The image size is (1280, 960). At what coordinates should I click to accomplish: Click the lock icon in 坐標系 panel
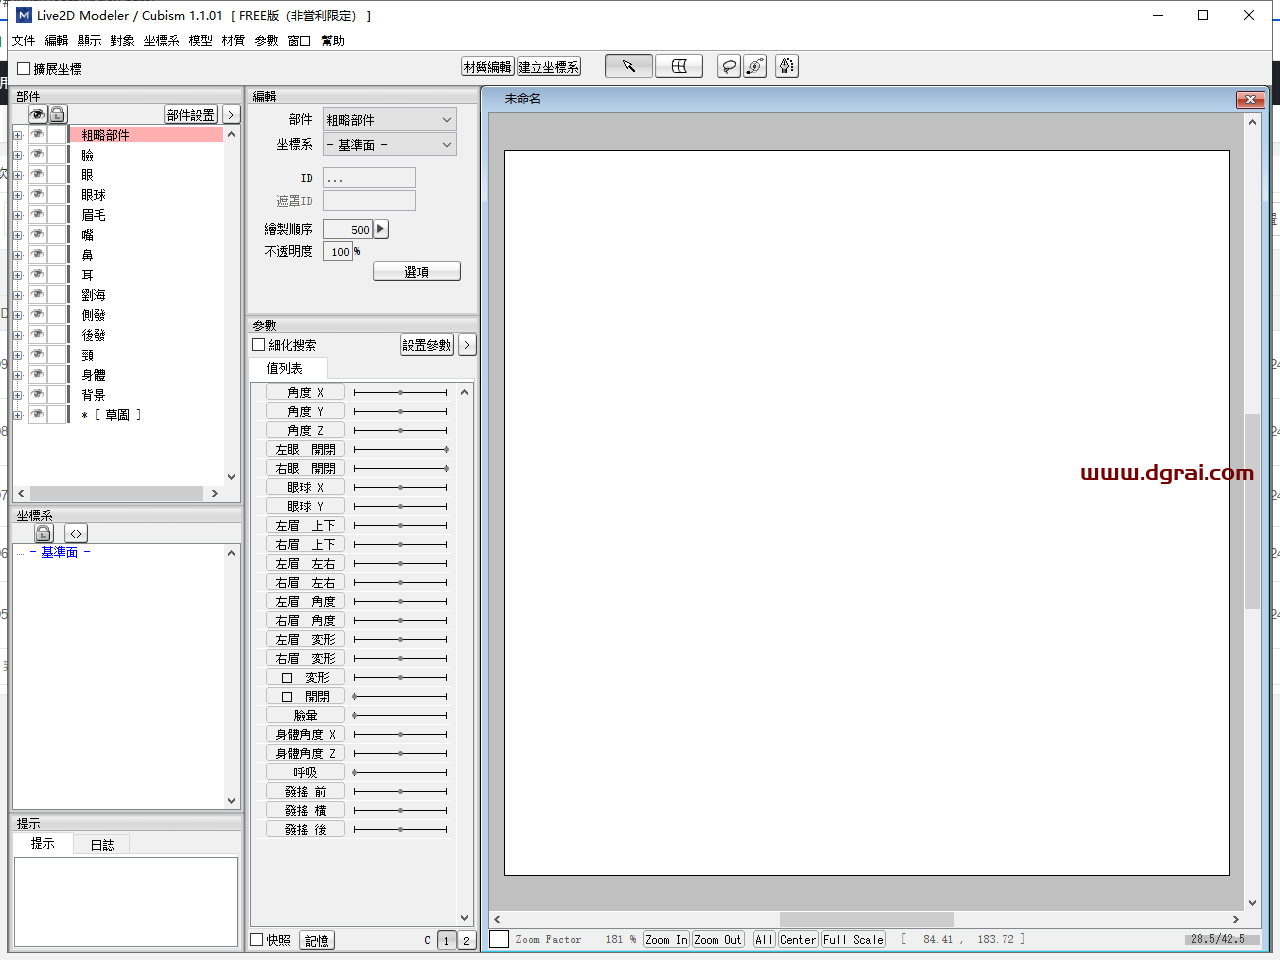tap(44, 533)
